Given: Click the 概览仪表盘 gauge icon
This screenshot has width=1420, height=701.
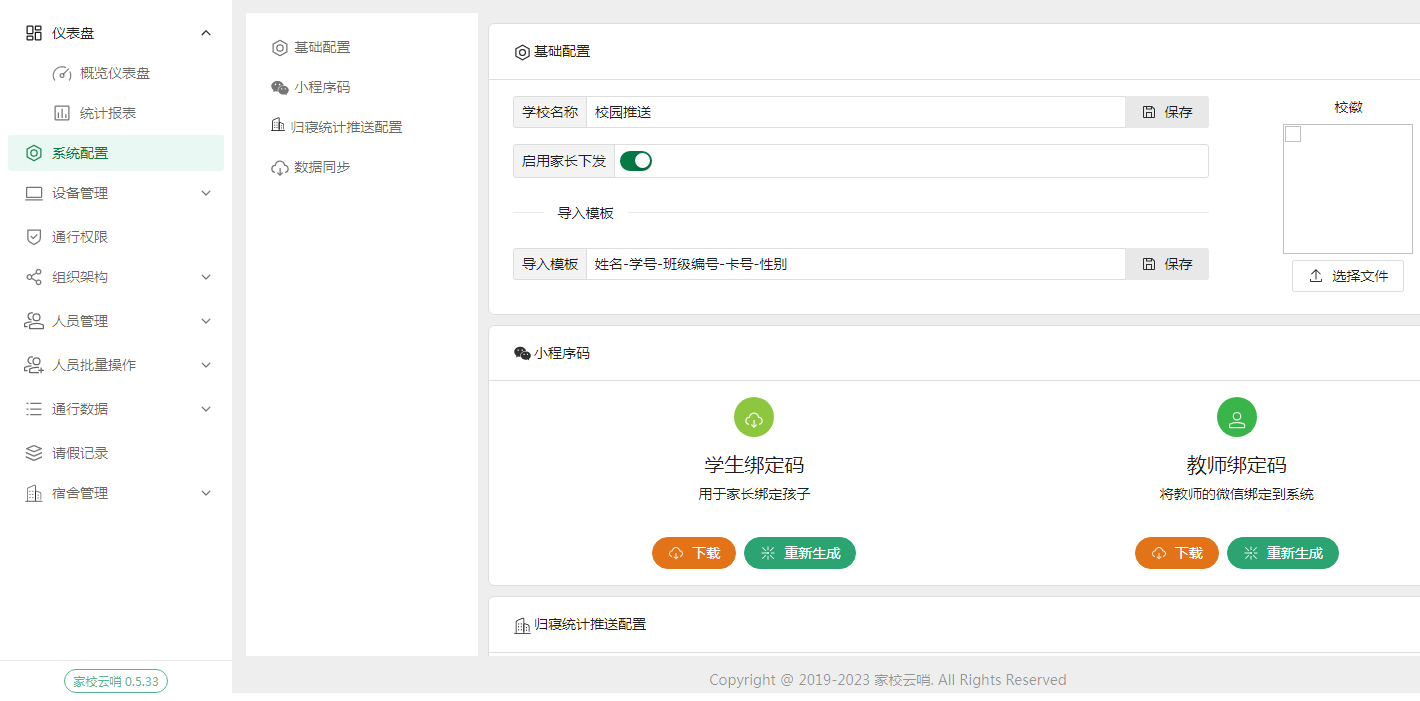Looking at the screenshot, I should pos(62,73).
